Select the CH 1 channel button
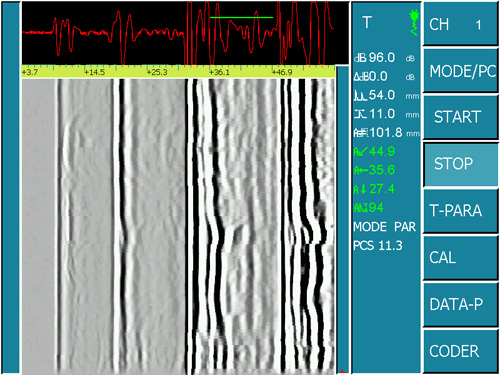500x375 pixels. (461, 24)
